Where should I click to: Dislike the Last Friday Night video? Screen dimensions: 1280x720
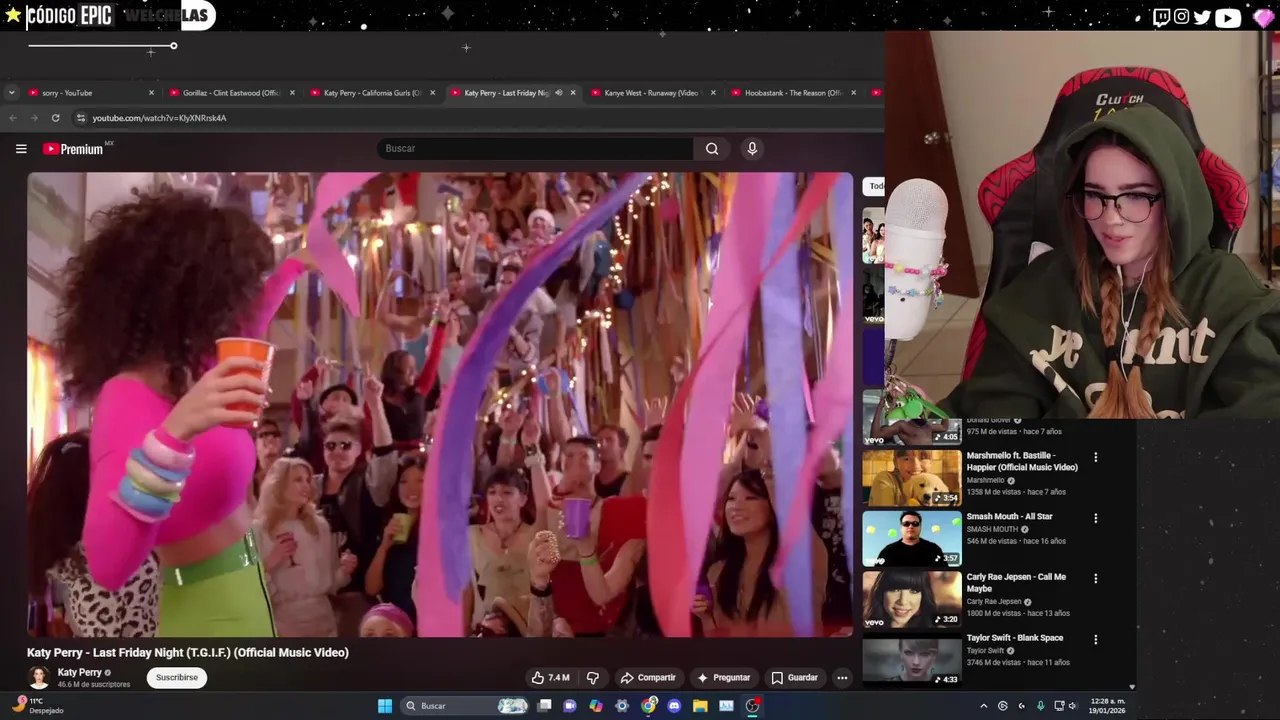pyautogui.click(x=593, y=678)
